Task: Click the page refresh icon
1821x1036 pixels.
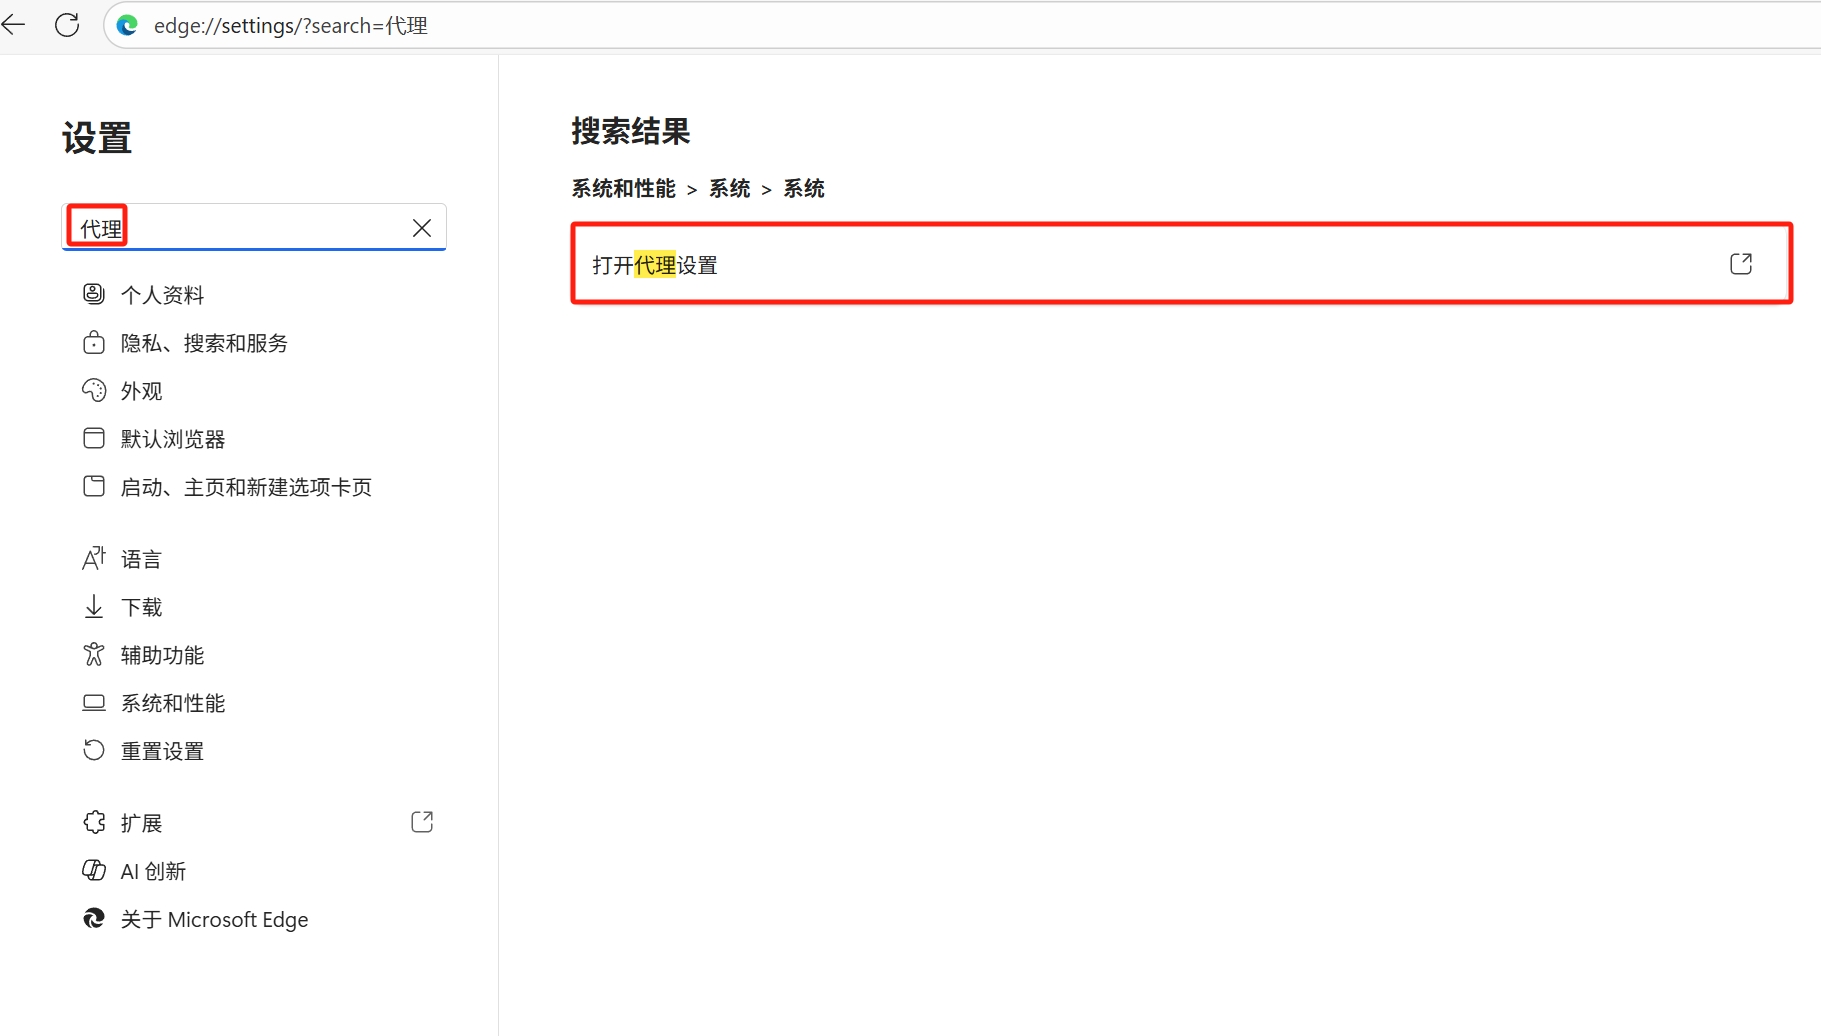Action: 68,24
